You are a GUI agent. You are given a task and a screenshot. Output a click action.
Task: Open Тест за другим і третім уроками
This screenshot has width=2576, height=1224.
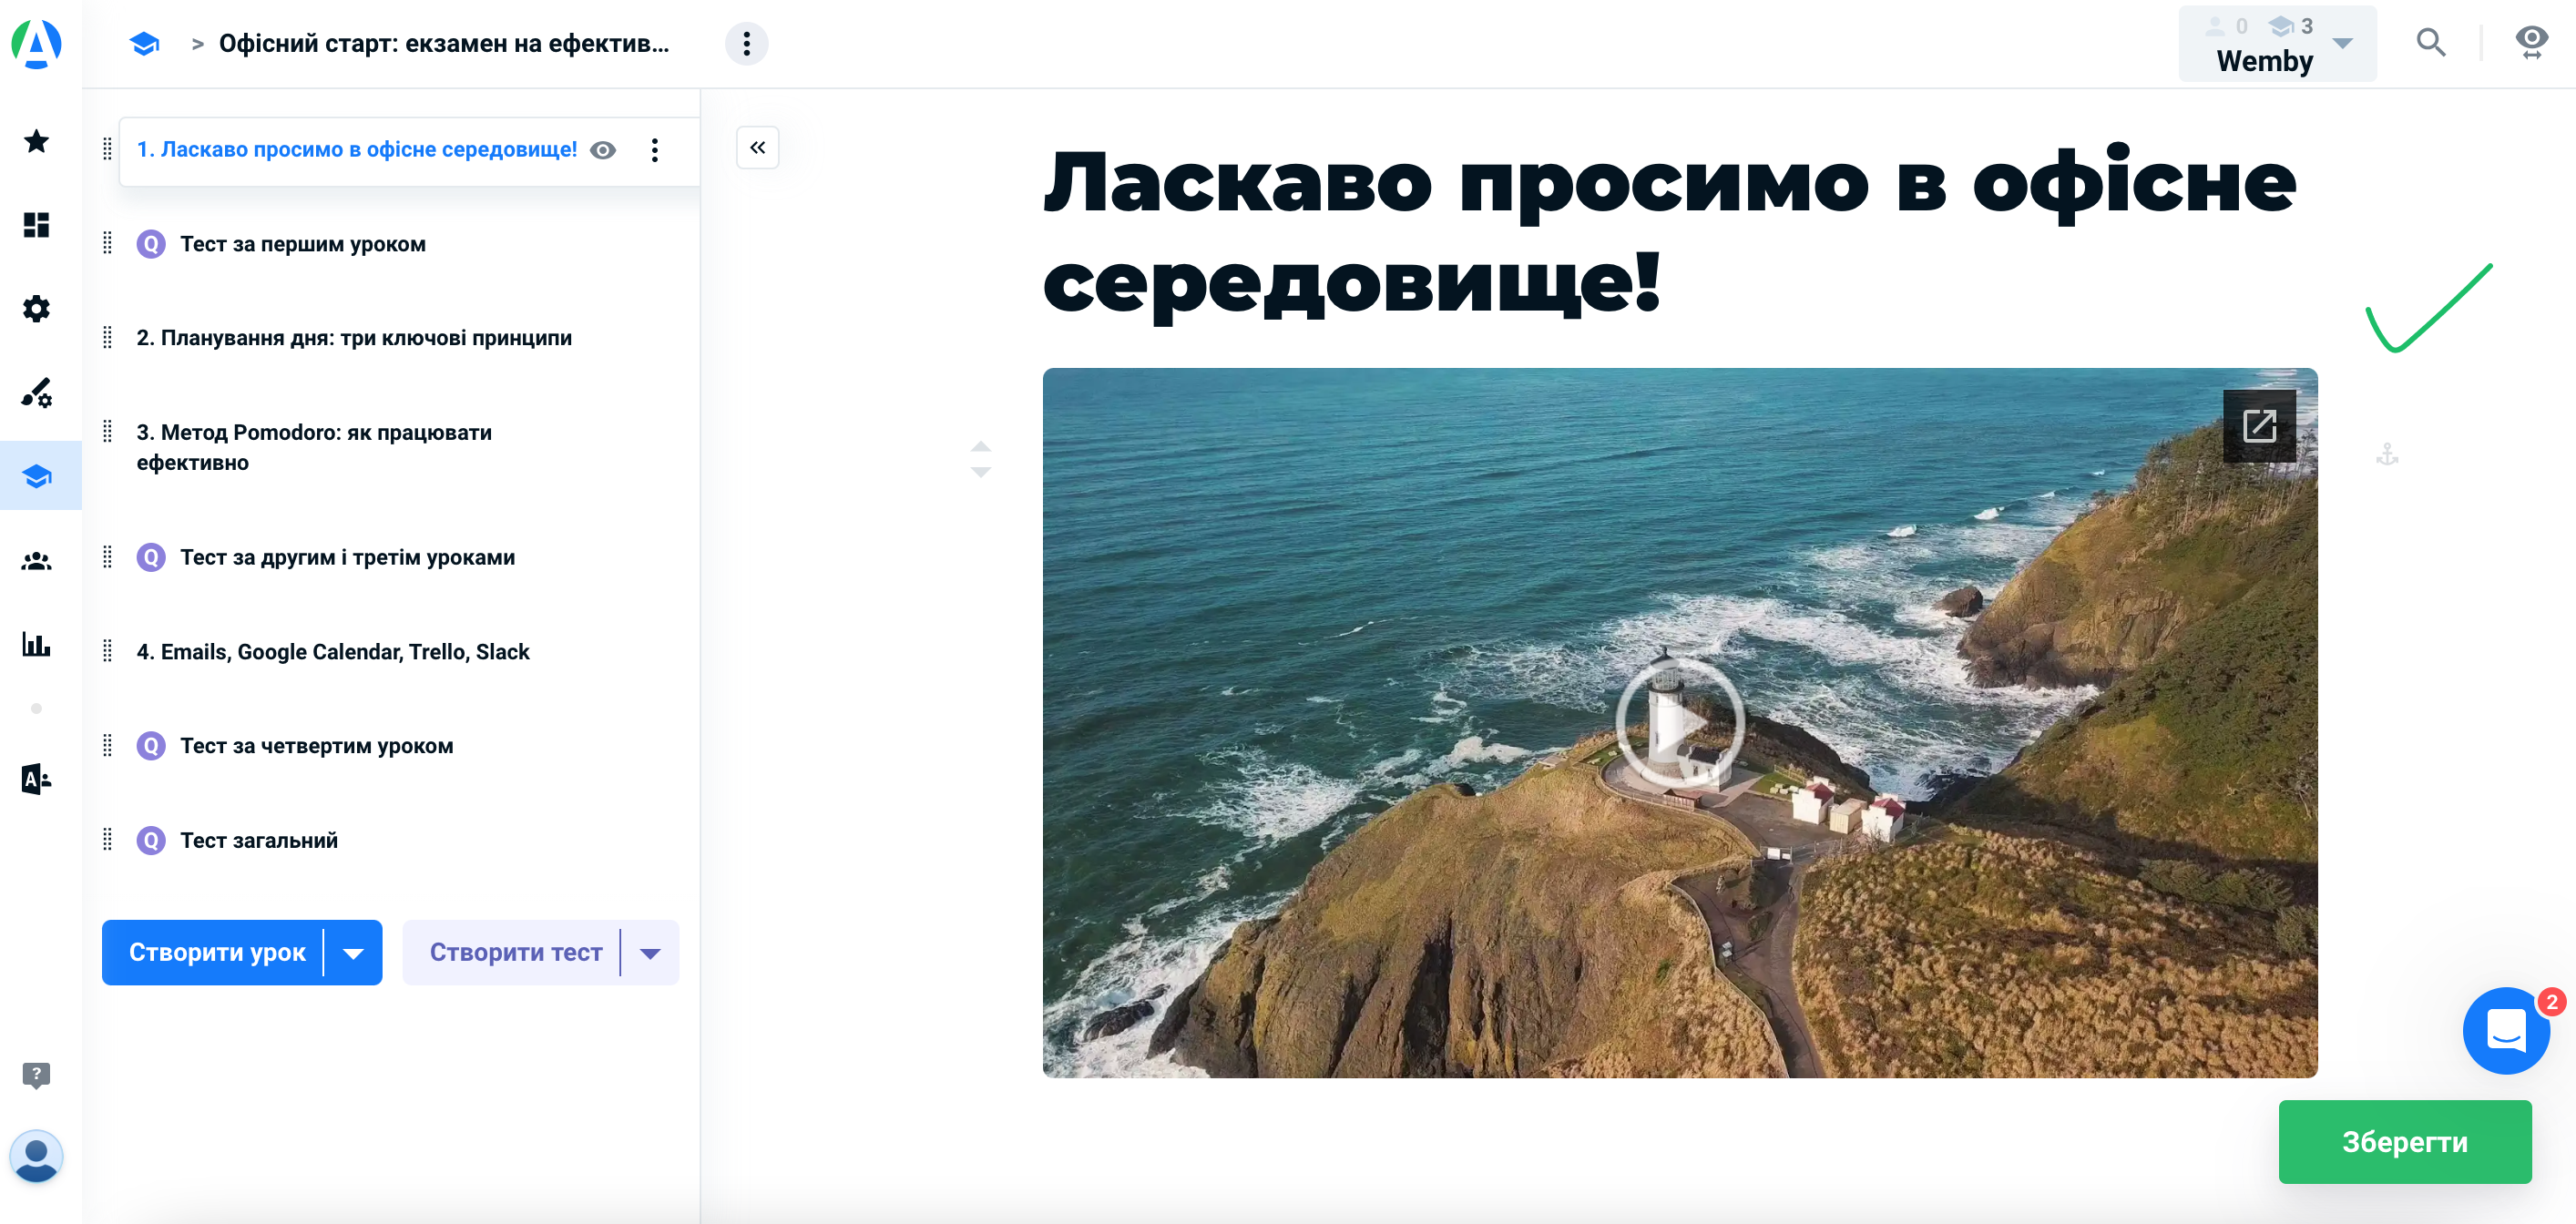(x=347, y=558)
